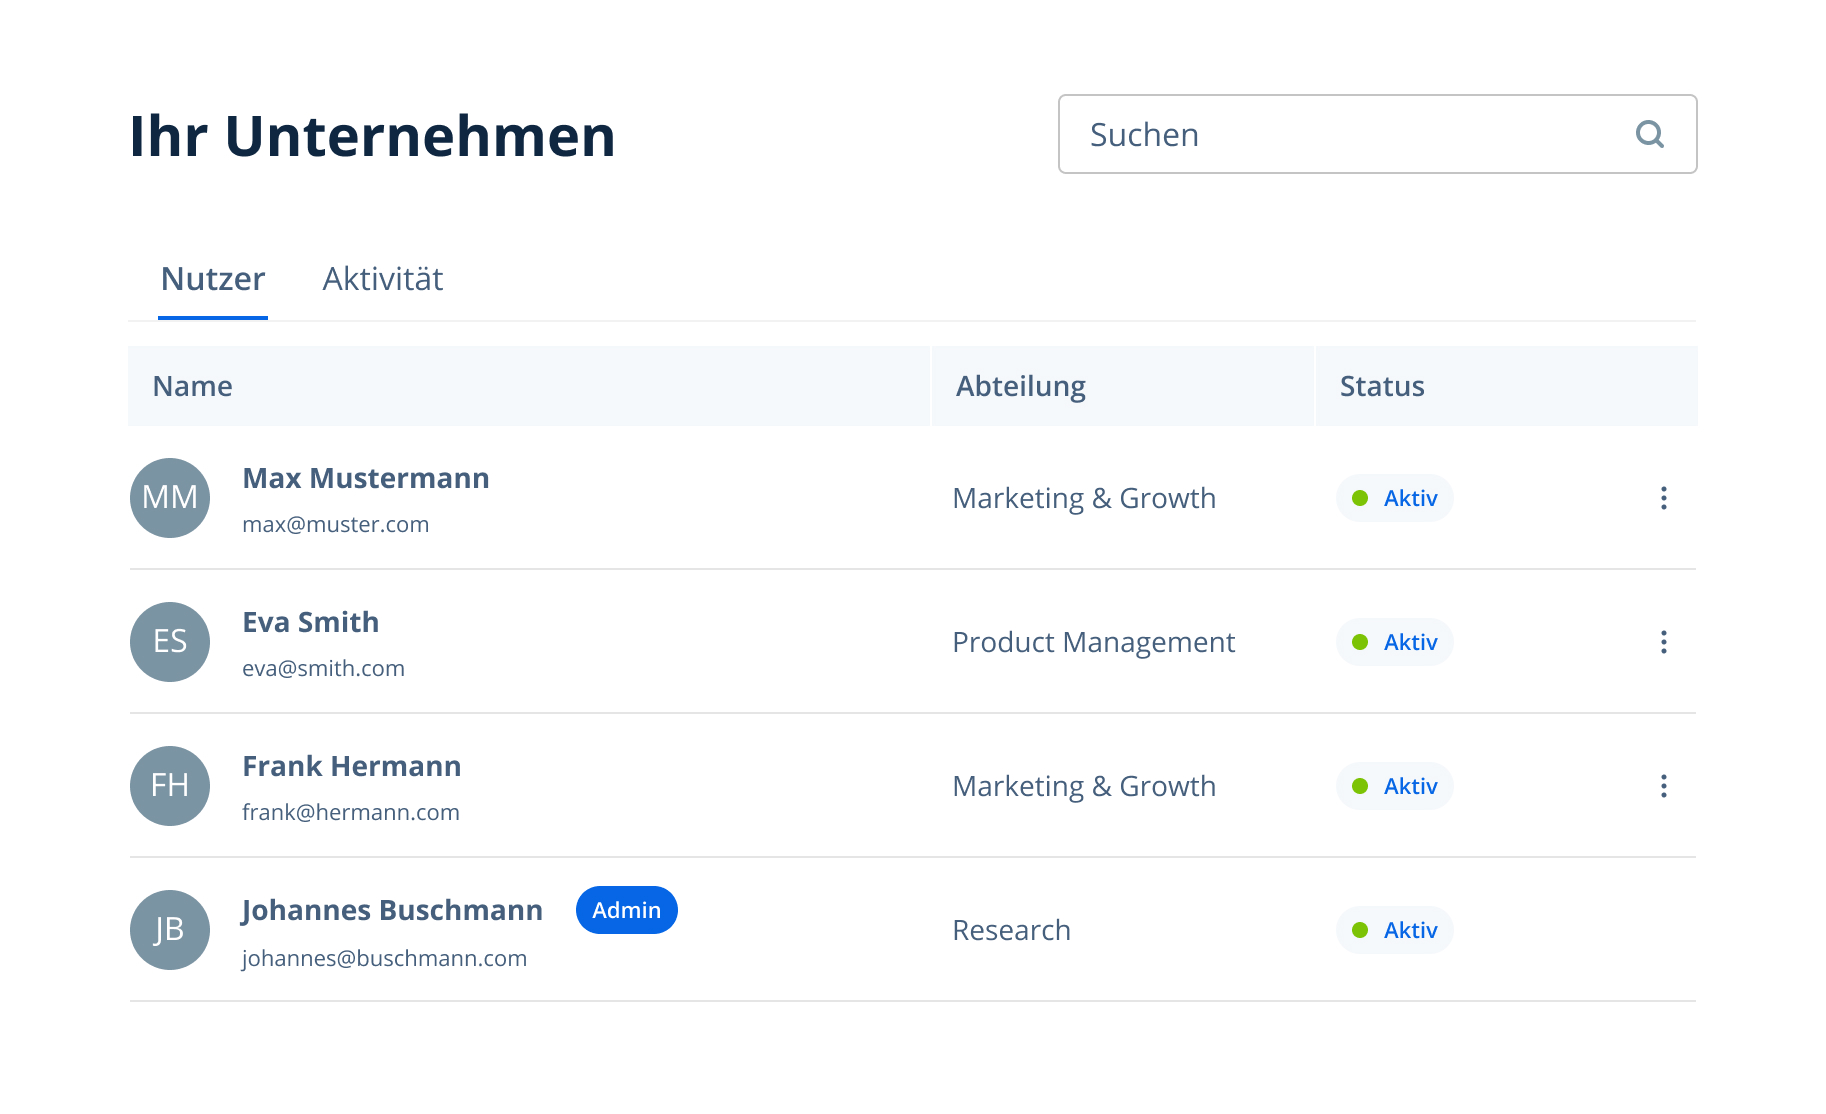Viewport: 1826px width, 1114px height.
Task: Select the Nutzer tab
Action: pos(213,279)
